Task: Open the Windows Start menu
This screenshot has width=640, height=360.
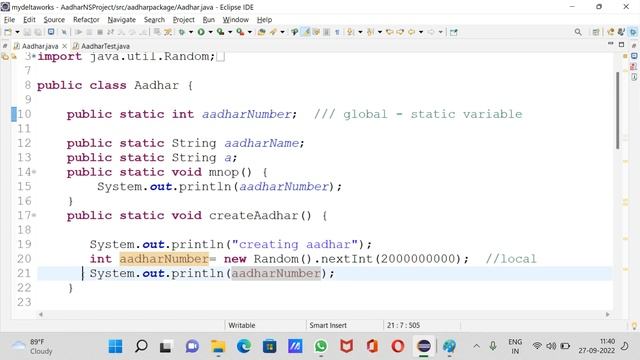Action: pyautogui.click(x=116, y=347)
